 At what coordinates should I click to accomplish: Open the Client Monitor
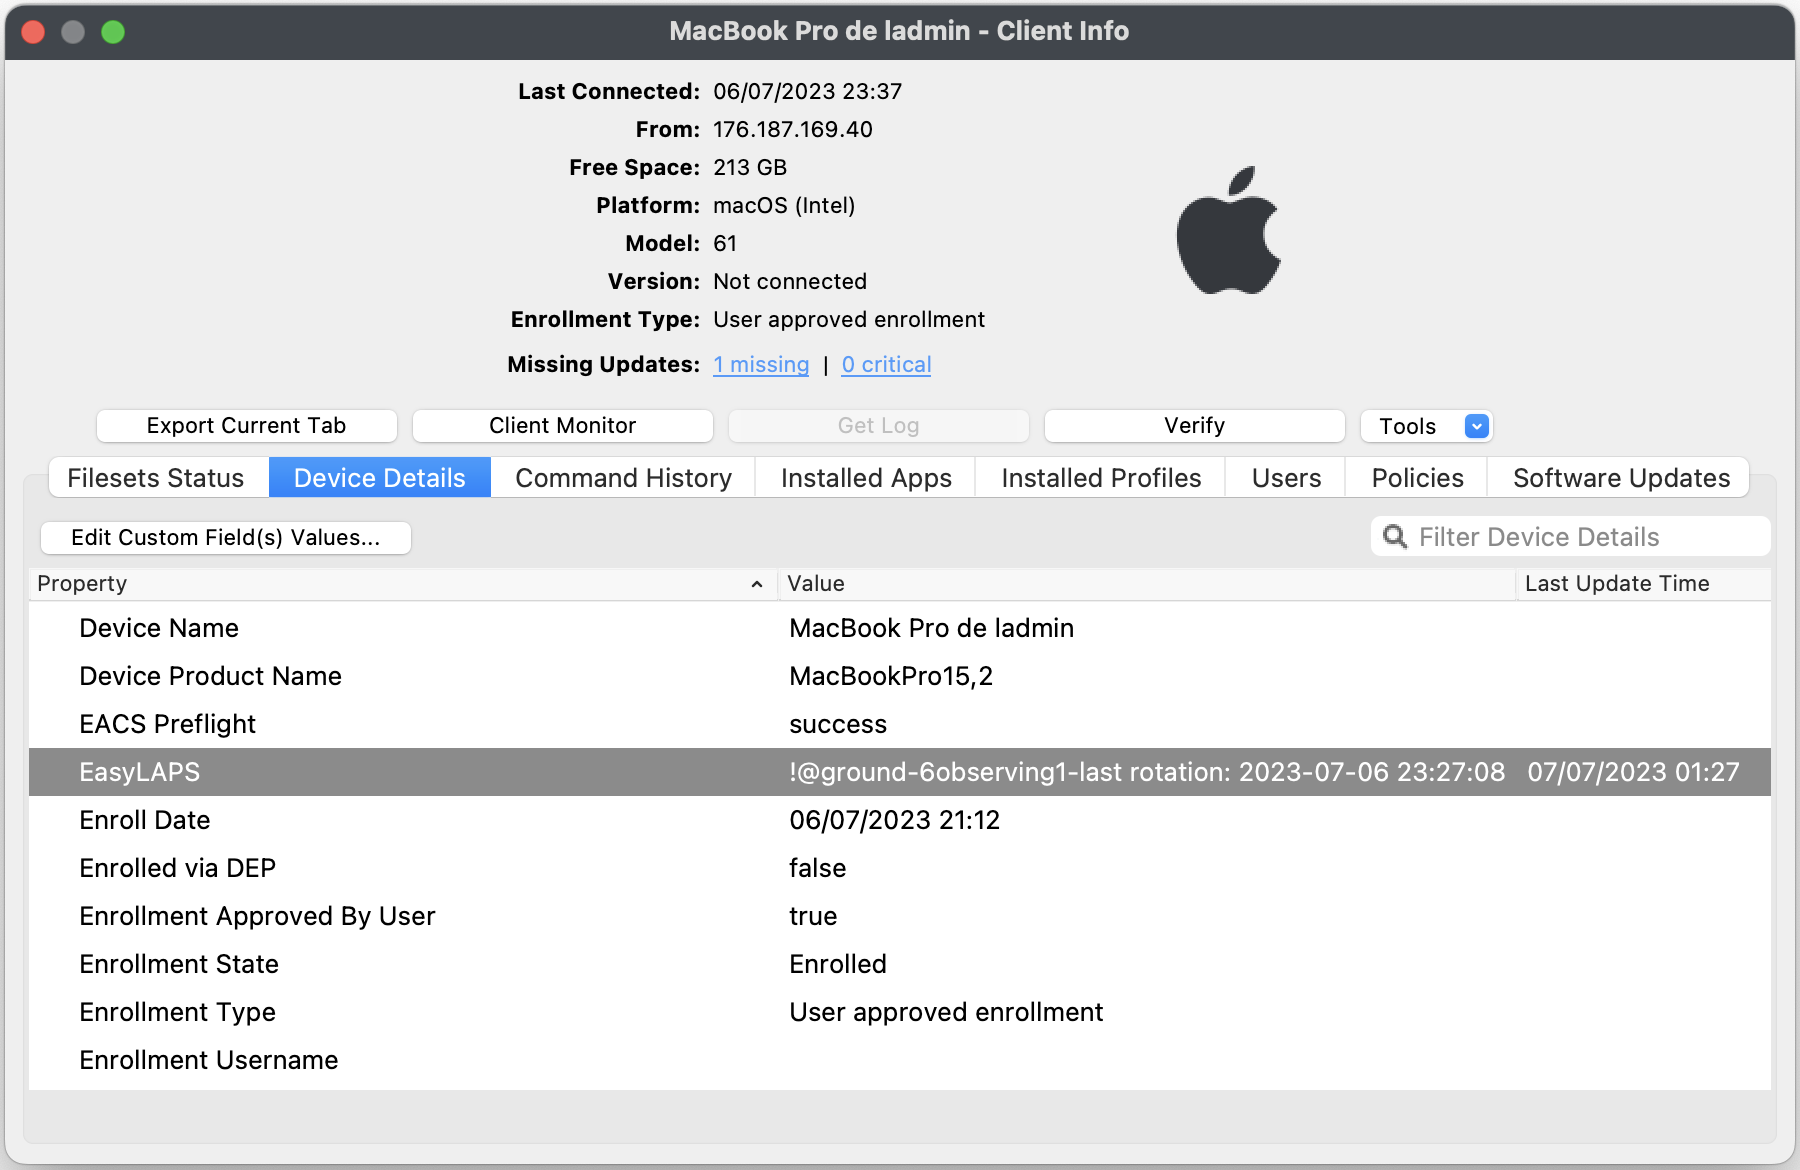[x=563, y=426]
